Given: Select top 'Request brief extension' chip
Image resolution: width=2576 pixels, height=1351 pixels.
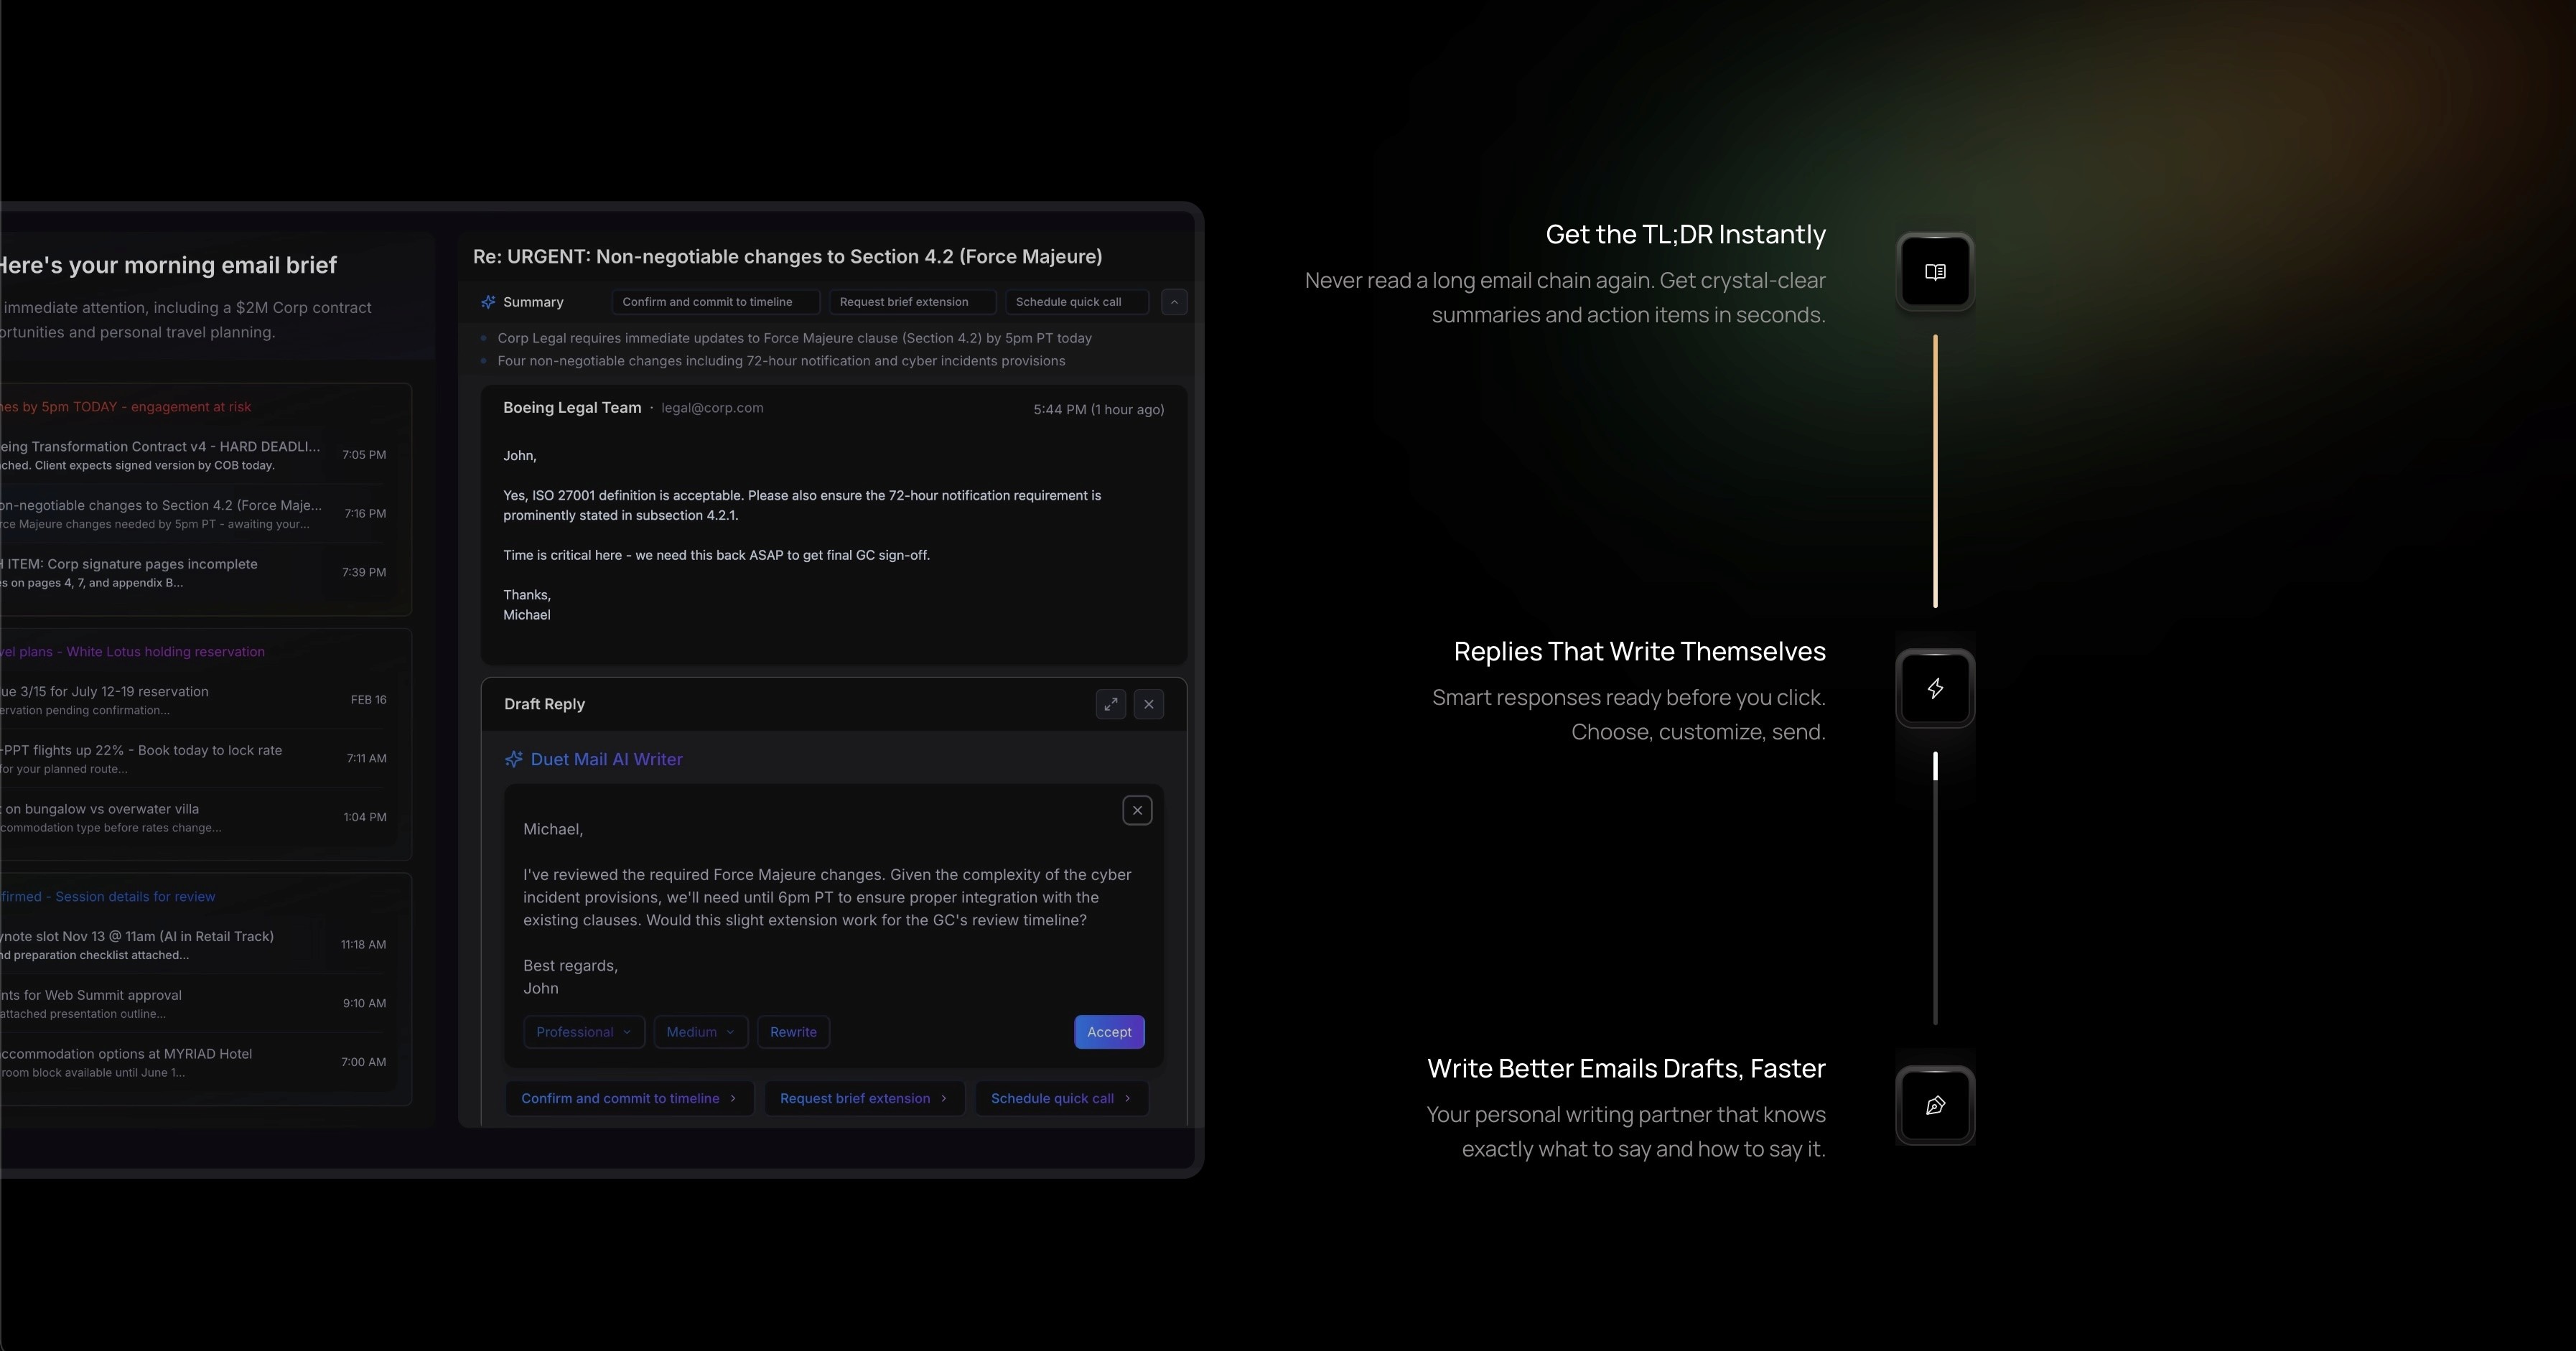Looking at the screenshot, I should click(910, 302).
